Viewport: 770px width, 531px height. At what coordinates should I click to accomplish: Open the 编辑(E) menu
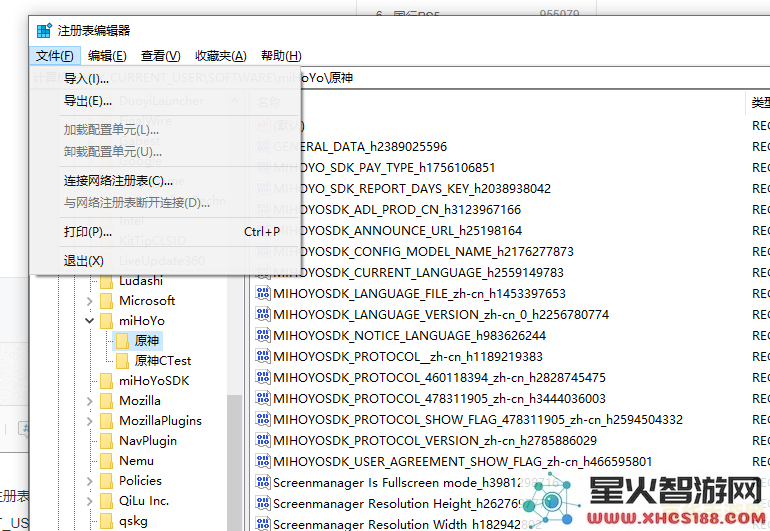point(107,56)
